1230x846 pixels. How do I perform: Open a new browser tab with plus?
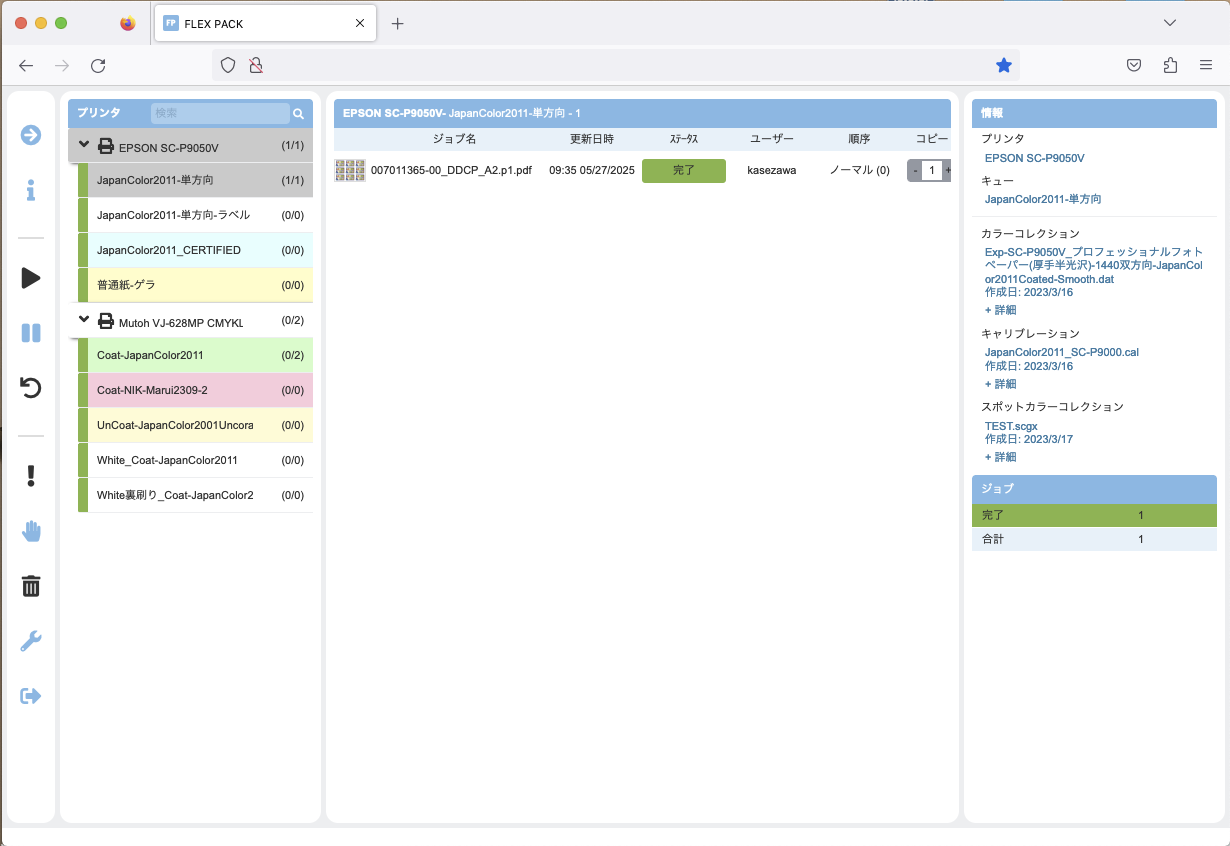tap(397, 23)
